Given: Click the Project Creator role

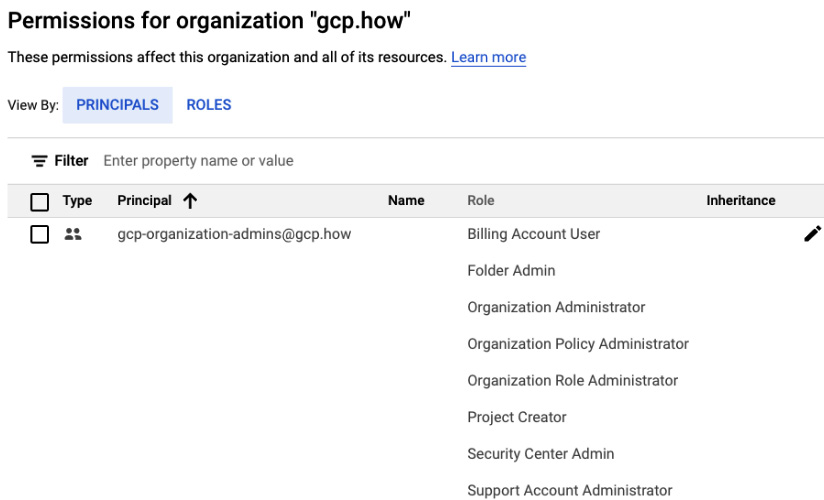Looking at the screenshot, I should coord(517,417).
